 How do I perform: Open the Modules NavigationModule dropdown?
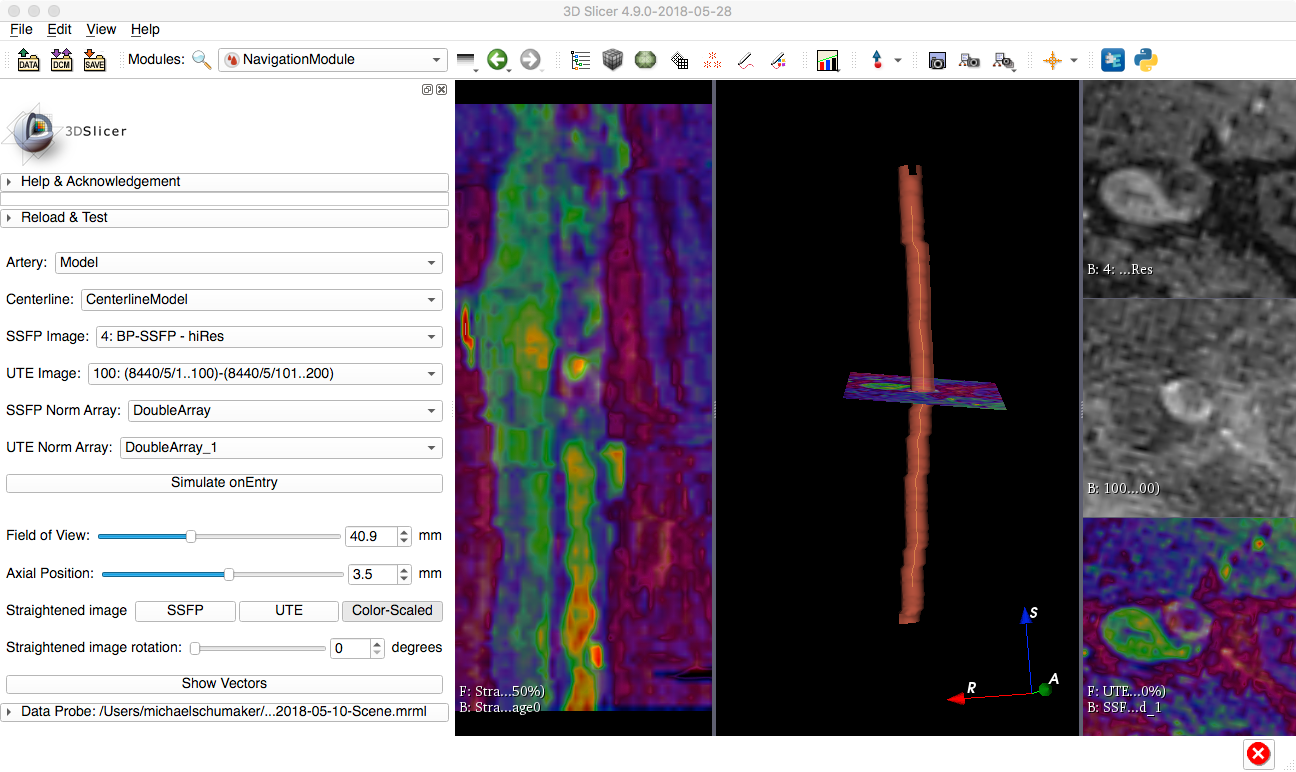[x=332, y=60]
